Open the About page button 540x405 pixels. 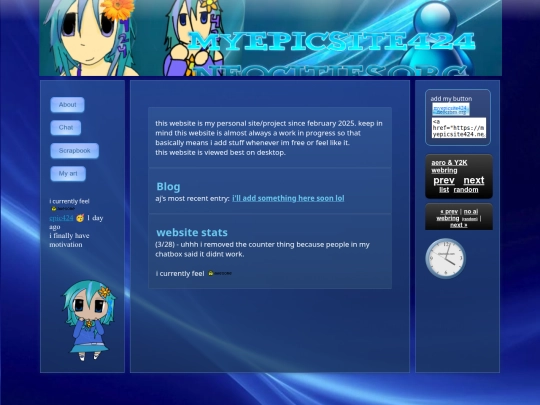68,105
